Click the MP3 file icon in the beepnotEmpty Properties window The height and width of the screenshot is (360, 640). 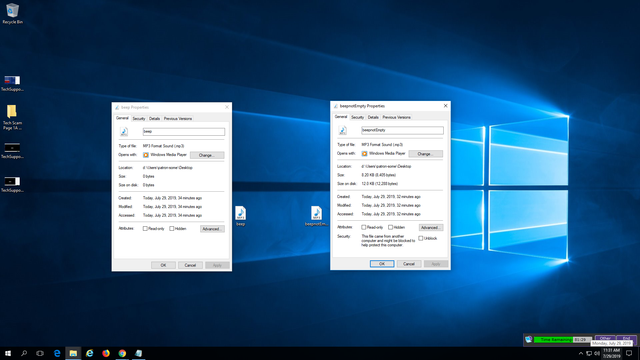(343, 130)
